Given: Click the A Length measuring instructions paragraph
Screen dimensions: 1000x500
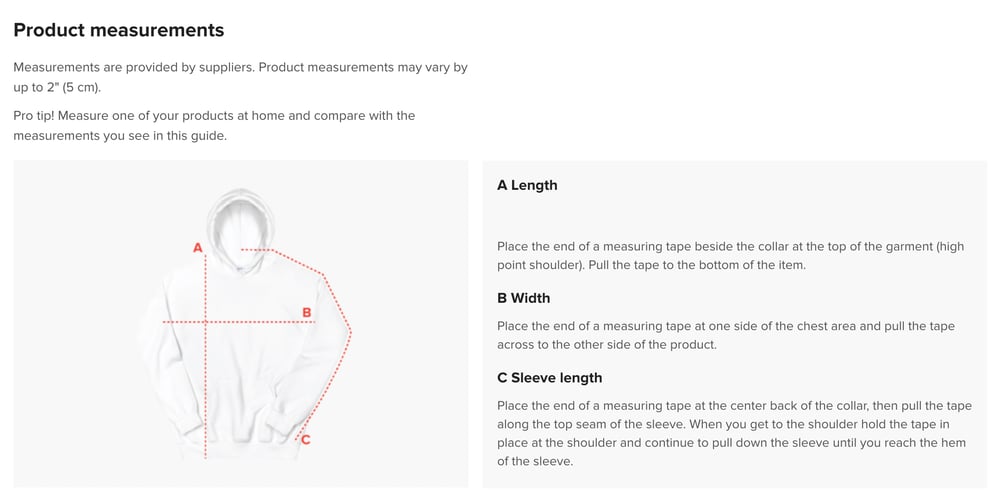Looking at the screenshot, I should 730,256.
